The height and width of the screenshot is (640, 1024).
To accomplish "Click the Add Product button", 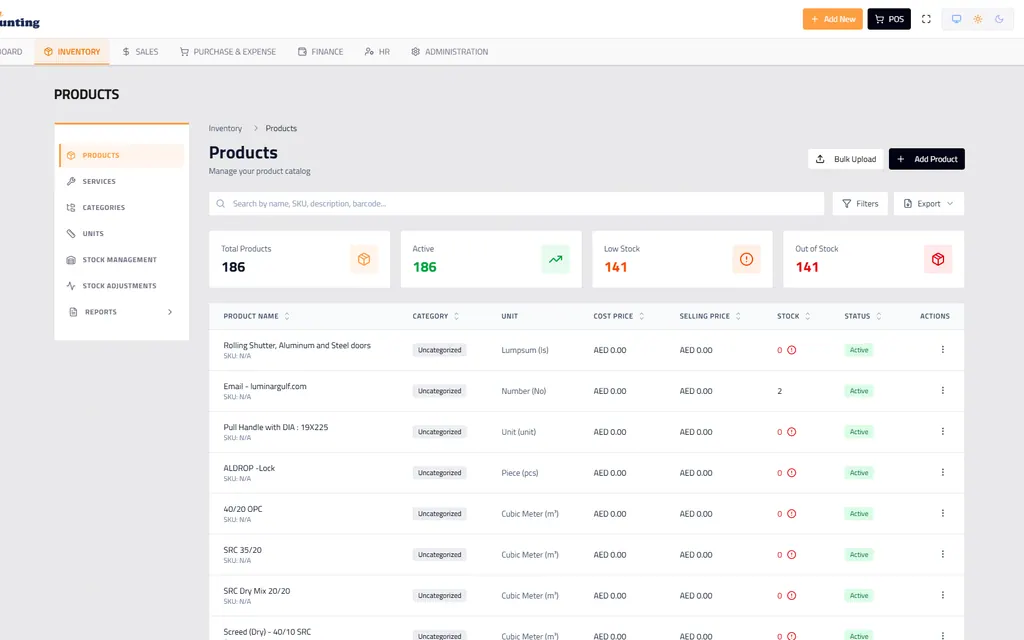I will click(927, 159).
